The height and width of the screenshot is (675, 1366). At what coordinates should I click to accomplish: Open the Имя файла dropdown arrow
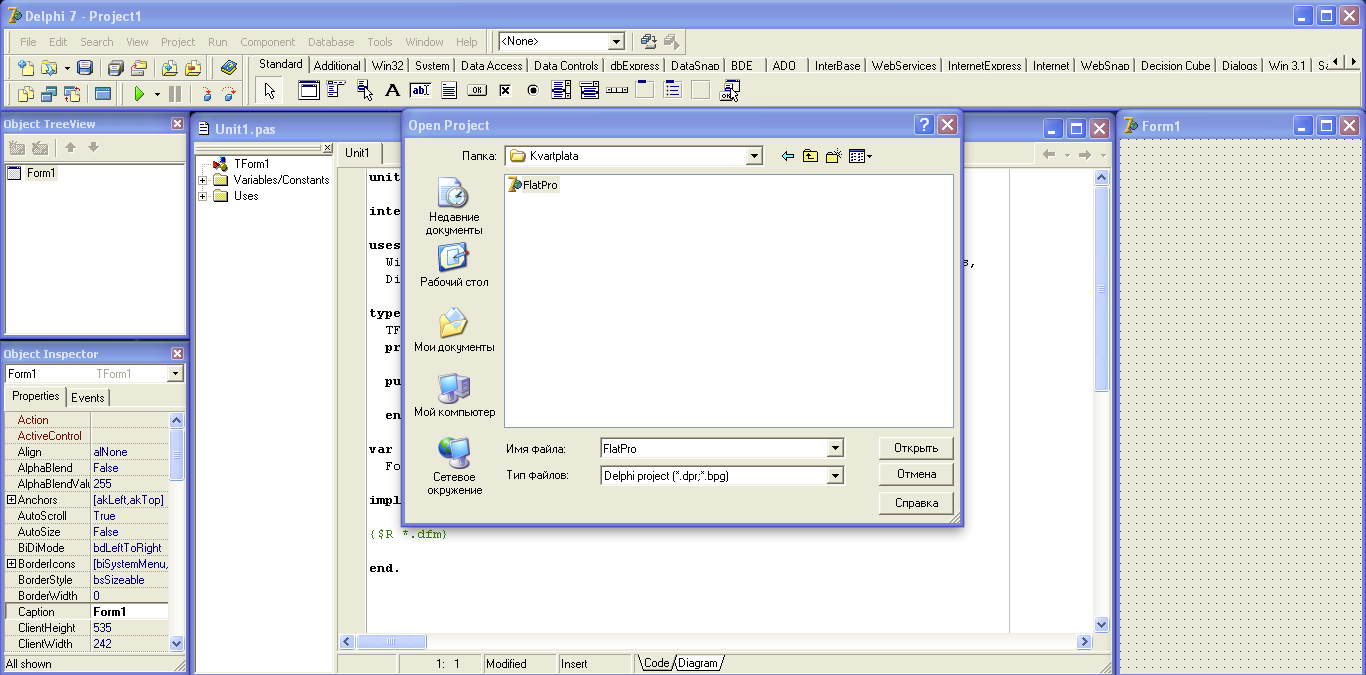click(x=835, y=449)
